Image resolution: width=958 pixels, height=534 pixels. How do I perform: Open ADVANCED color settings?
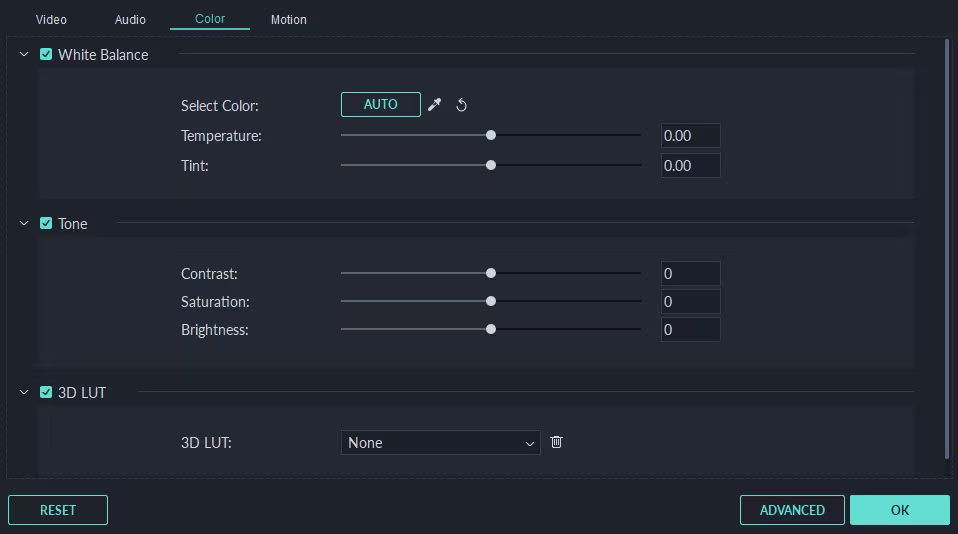click(x=792, y=510)
